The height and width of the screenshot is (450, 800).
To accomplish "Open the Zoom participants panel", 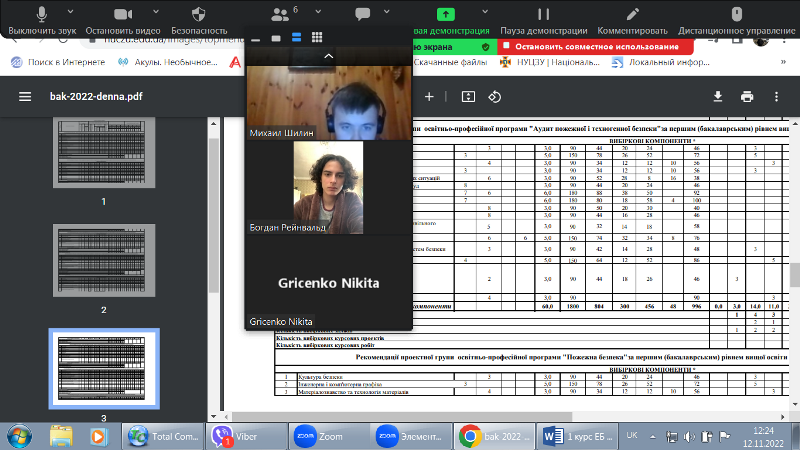I will tap(281, 15).
